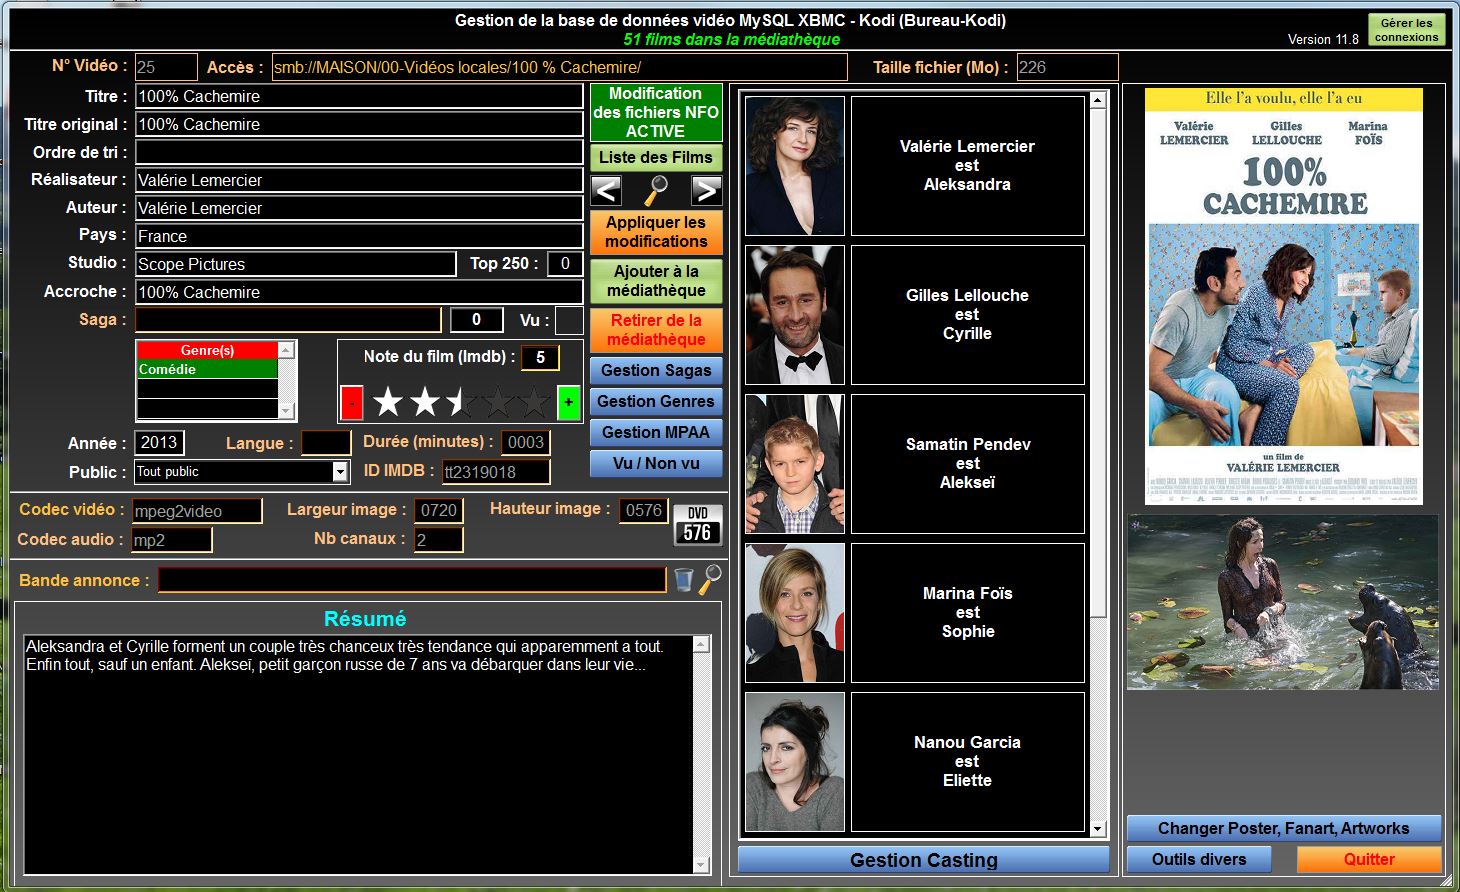Click the empty Ordre de tri field
1460x892 pixels.
click(x=359, y=152)
